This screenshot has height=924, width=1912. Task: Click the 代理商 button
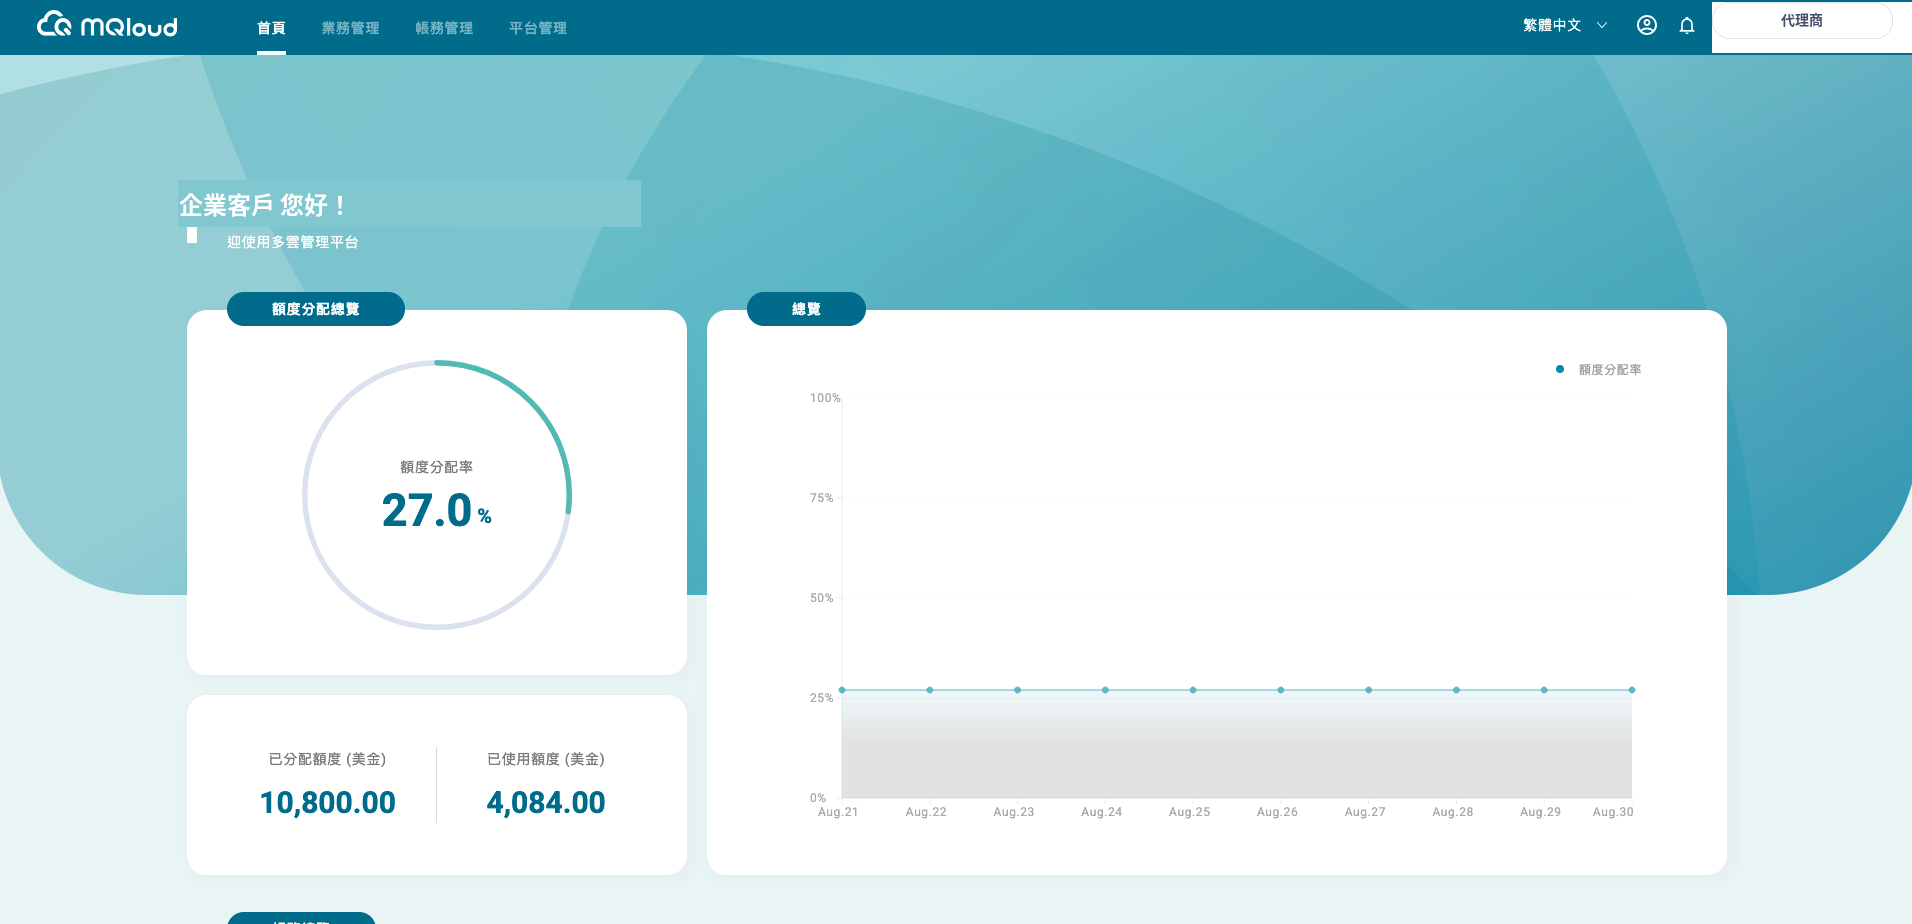coord(1802,21)
